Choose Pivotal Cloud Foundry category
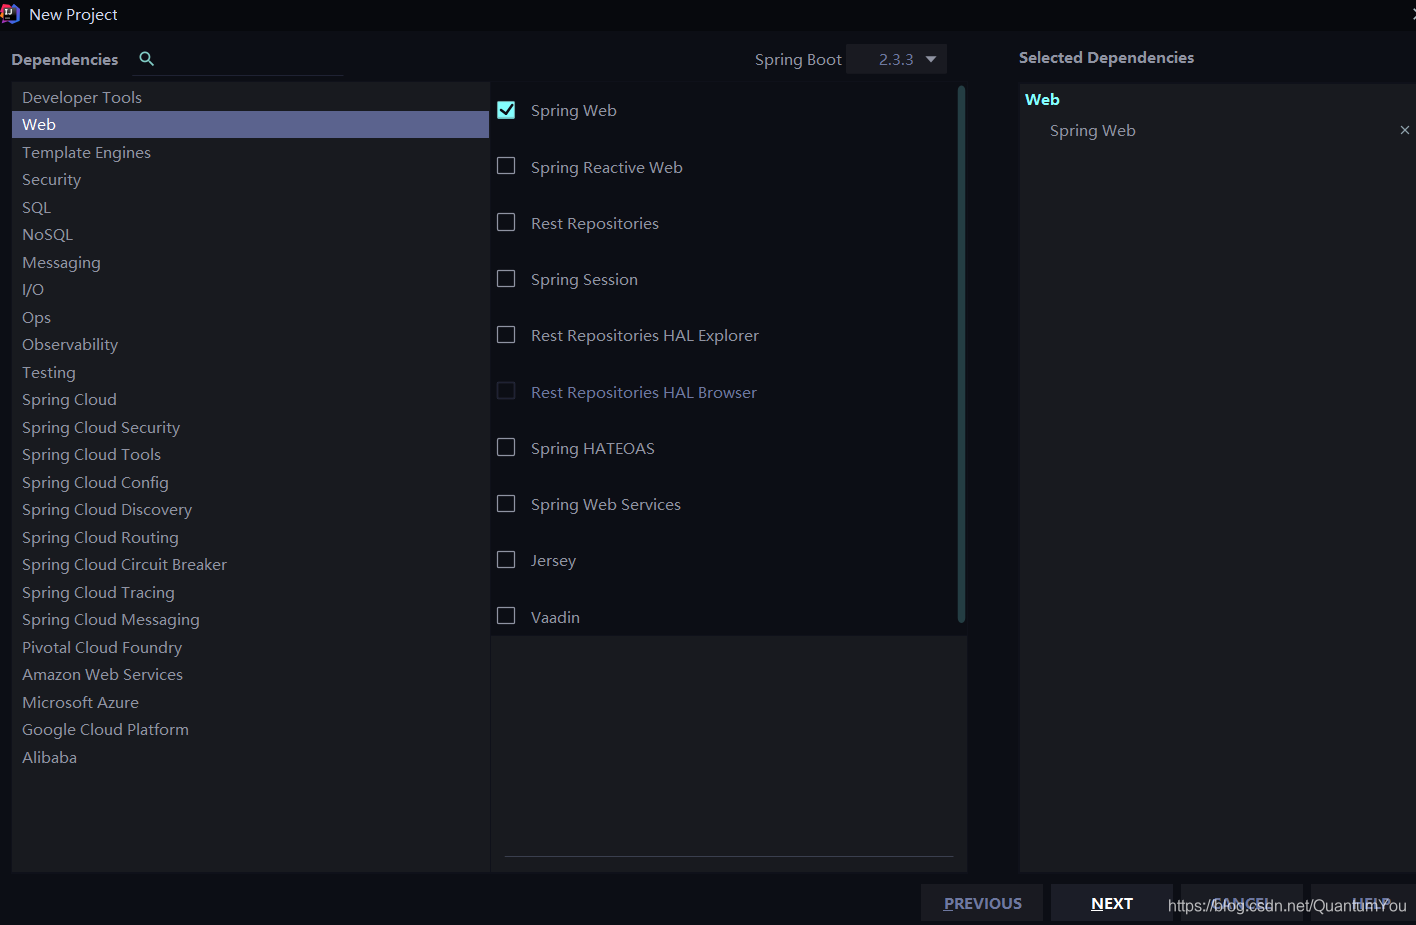This screenshot has height=925, width=1416. [250, 647]
